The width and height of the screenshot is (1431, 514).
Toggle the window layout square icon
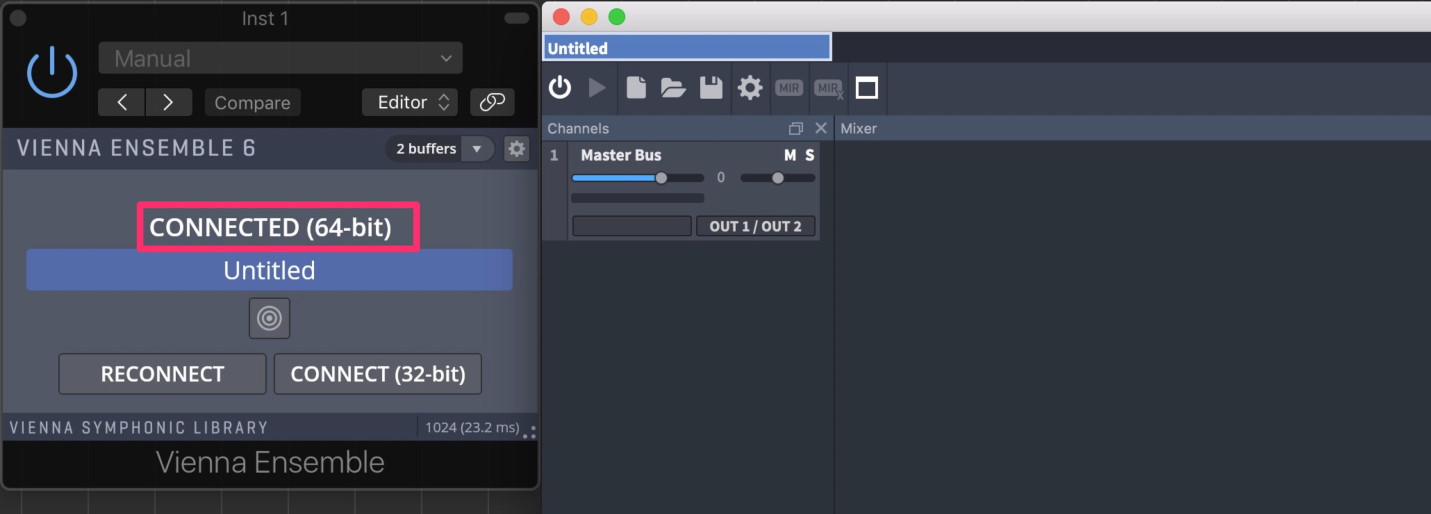[x=867, y=88]
